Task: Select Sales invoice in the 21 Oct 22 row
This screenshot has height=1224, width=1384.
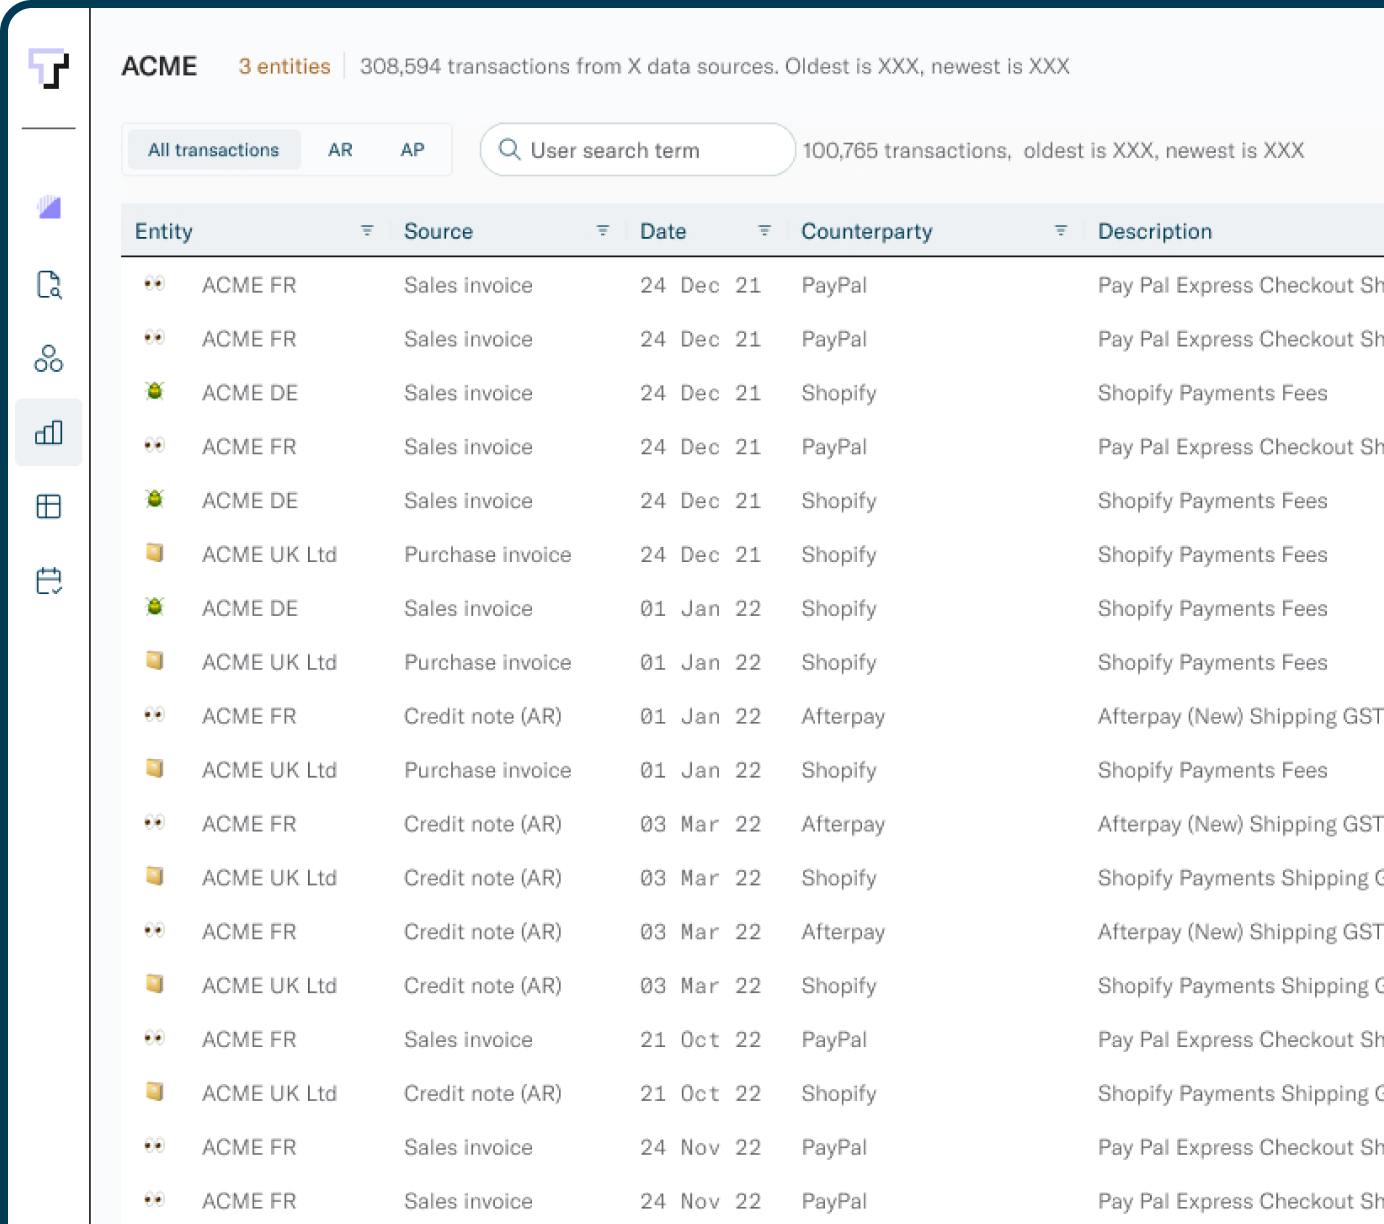Action: pyautogui.click(x=468, y=1040)
